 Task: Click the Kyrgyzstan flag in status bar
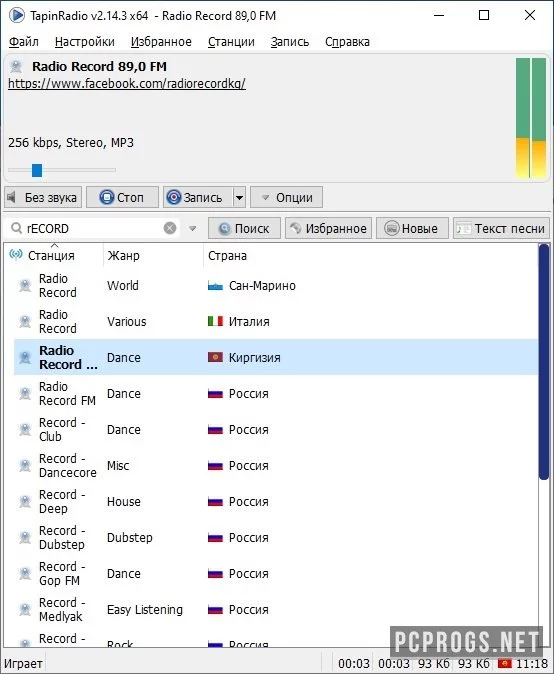505,663
